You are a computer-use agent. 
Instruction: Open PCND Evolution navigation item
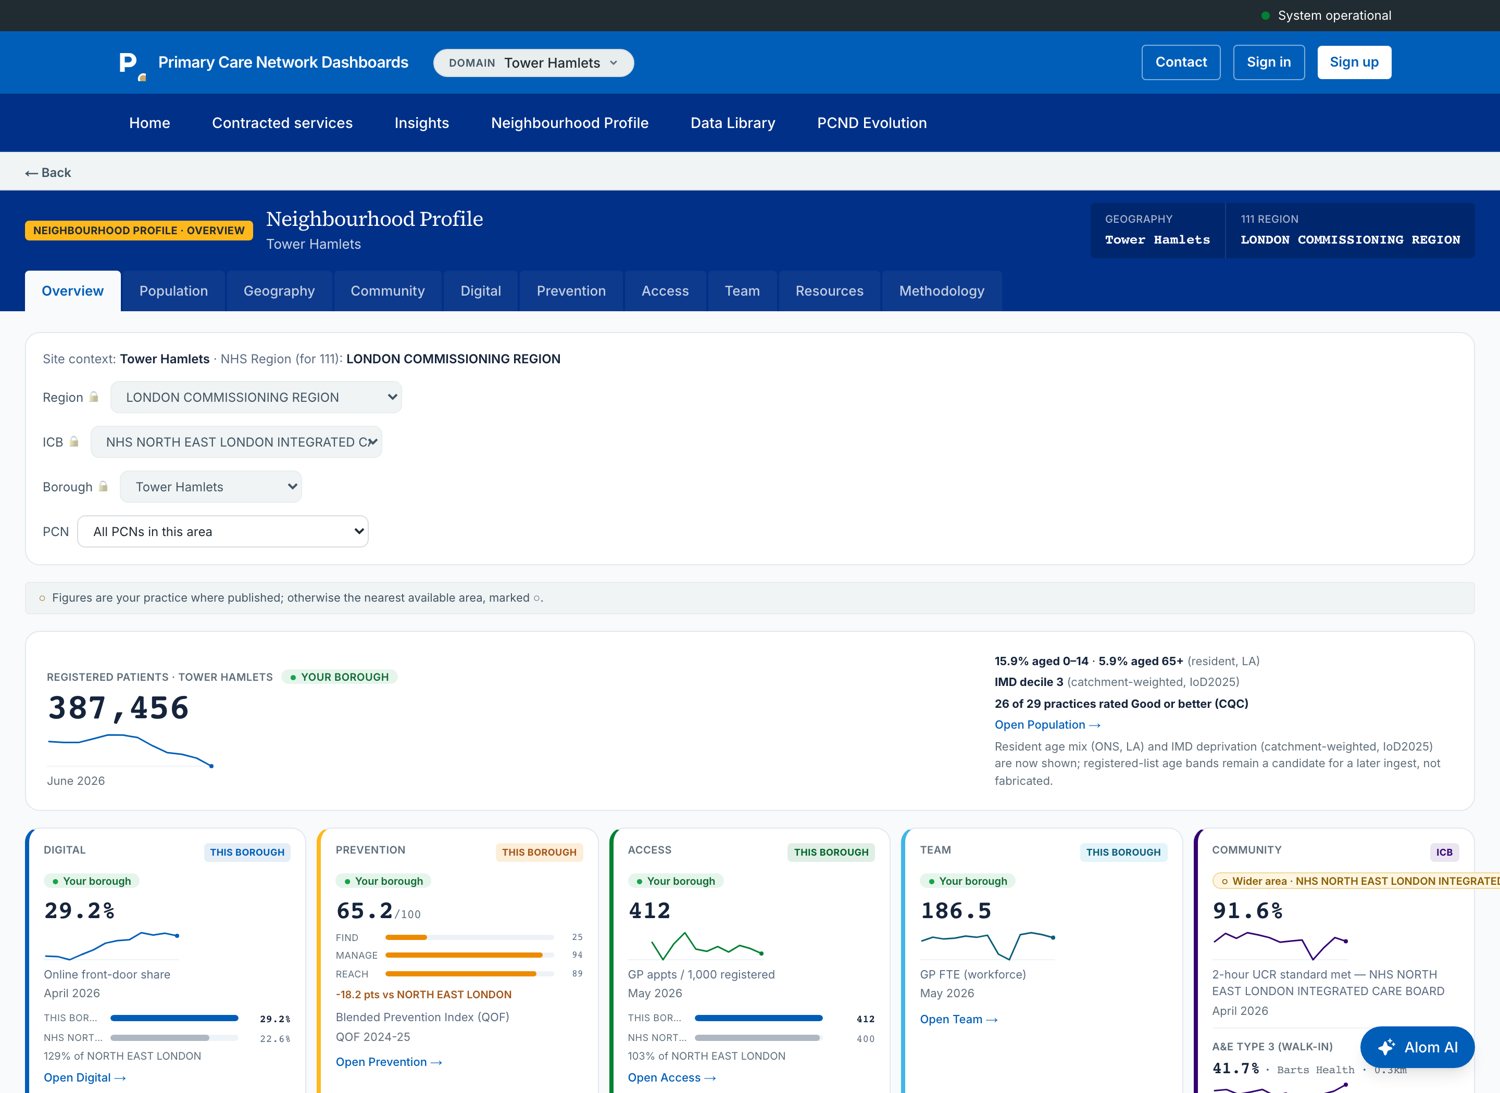pos(872,123)
